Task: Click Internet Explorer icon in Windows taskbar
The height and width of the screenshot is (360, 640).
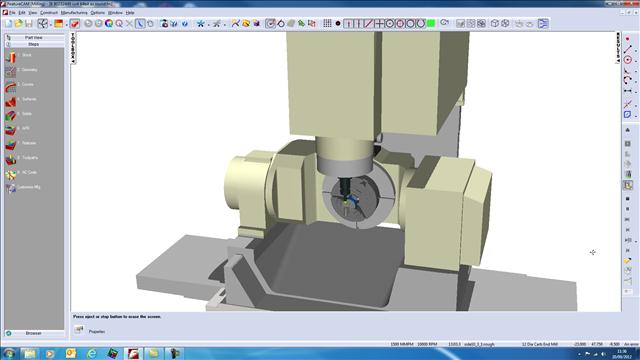Action: [91, 353]
